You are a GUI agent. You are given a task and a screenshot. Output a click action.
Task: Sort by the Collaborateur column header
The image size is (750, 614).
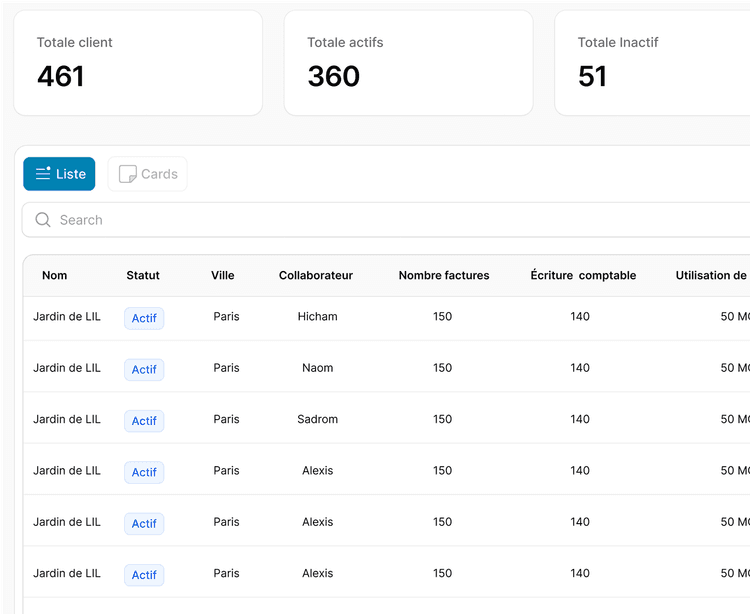coord(316,275)
